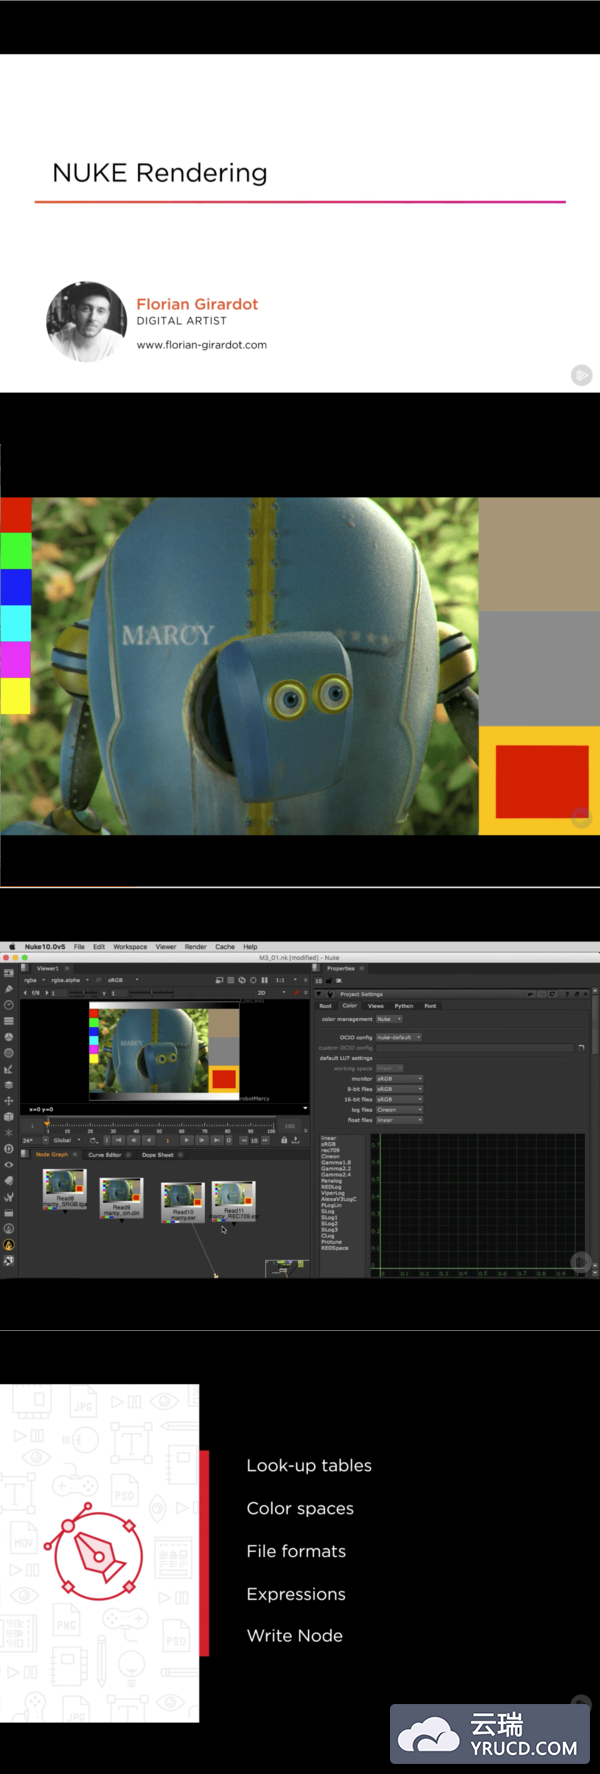Play the timeline forward
600x1774 pixels.
click(187, 1140)
